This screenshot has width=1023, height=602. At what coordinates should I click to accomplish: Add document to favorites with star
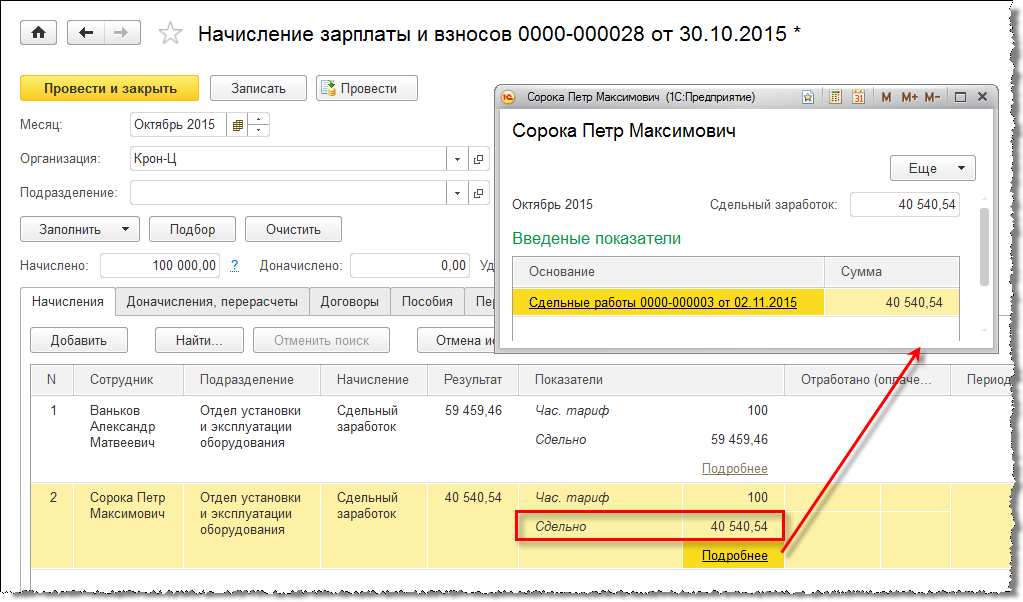point(171,34)
